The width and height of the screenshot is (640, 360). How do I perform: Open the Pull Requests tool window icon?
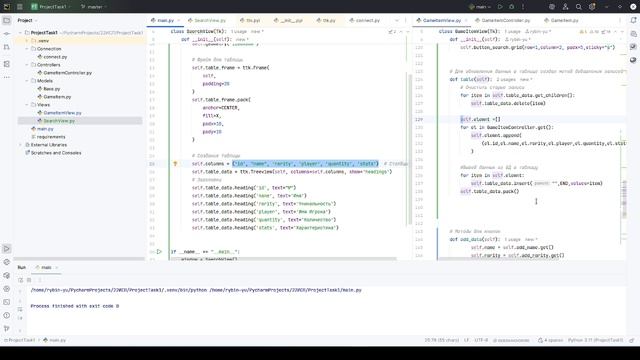[x=7, y=48]
